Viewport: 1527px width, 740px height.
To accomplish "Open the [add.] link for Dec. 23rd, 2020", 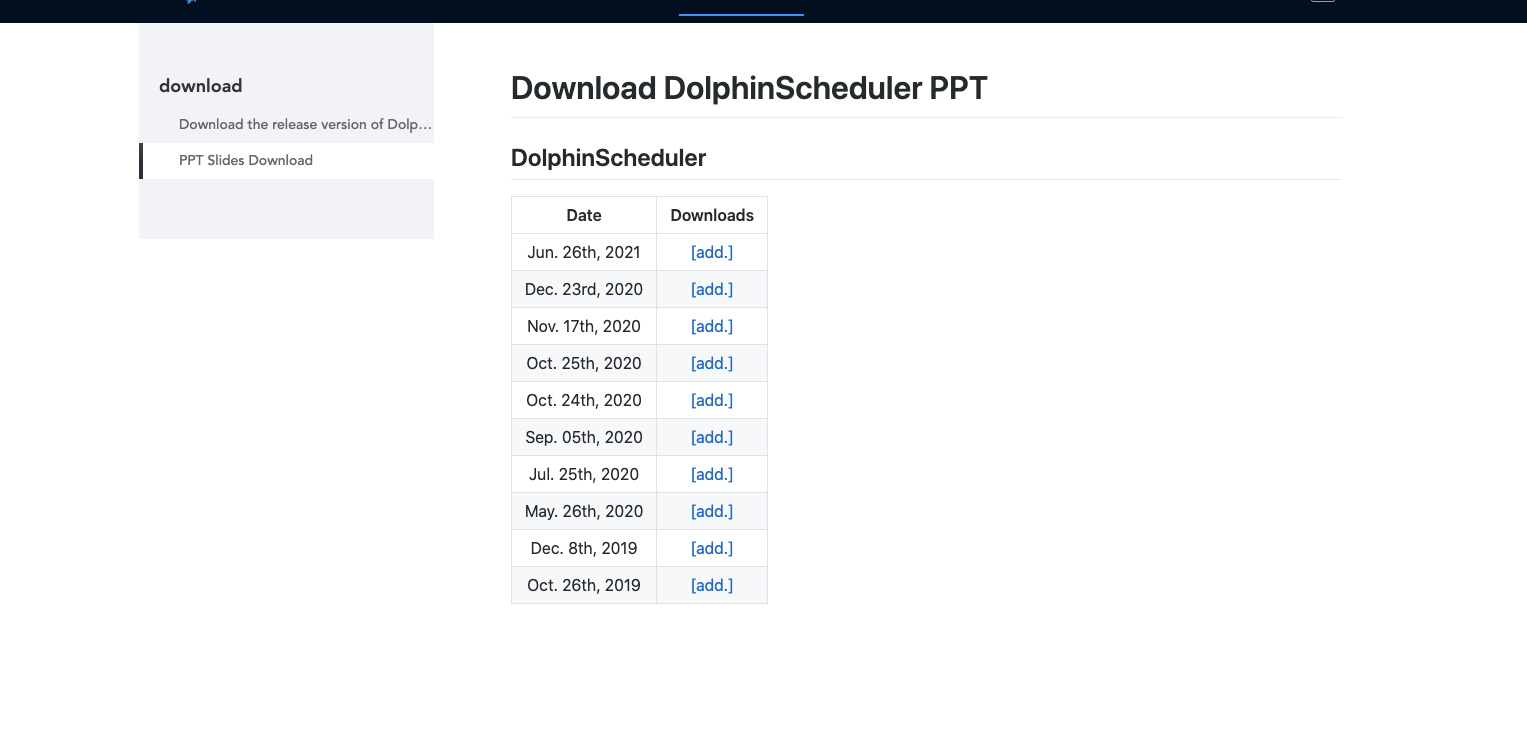I will point(712,289).
